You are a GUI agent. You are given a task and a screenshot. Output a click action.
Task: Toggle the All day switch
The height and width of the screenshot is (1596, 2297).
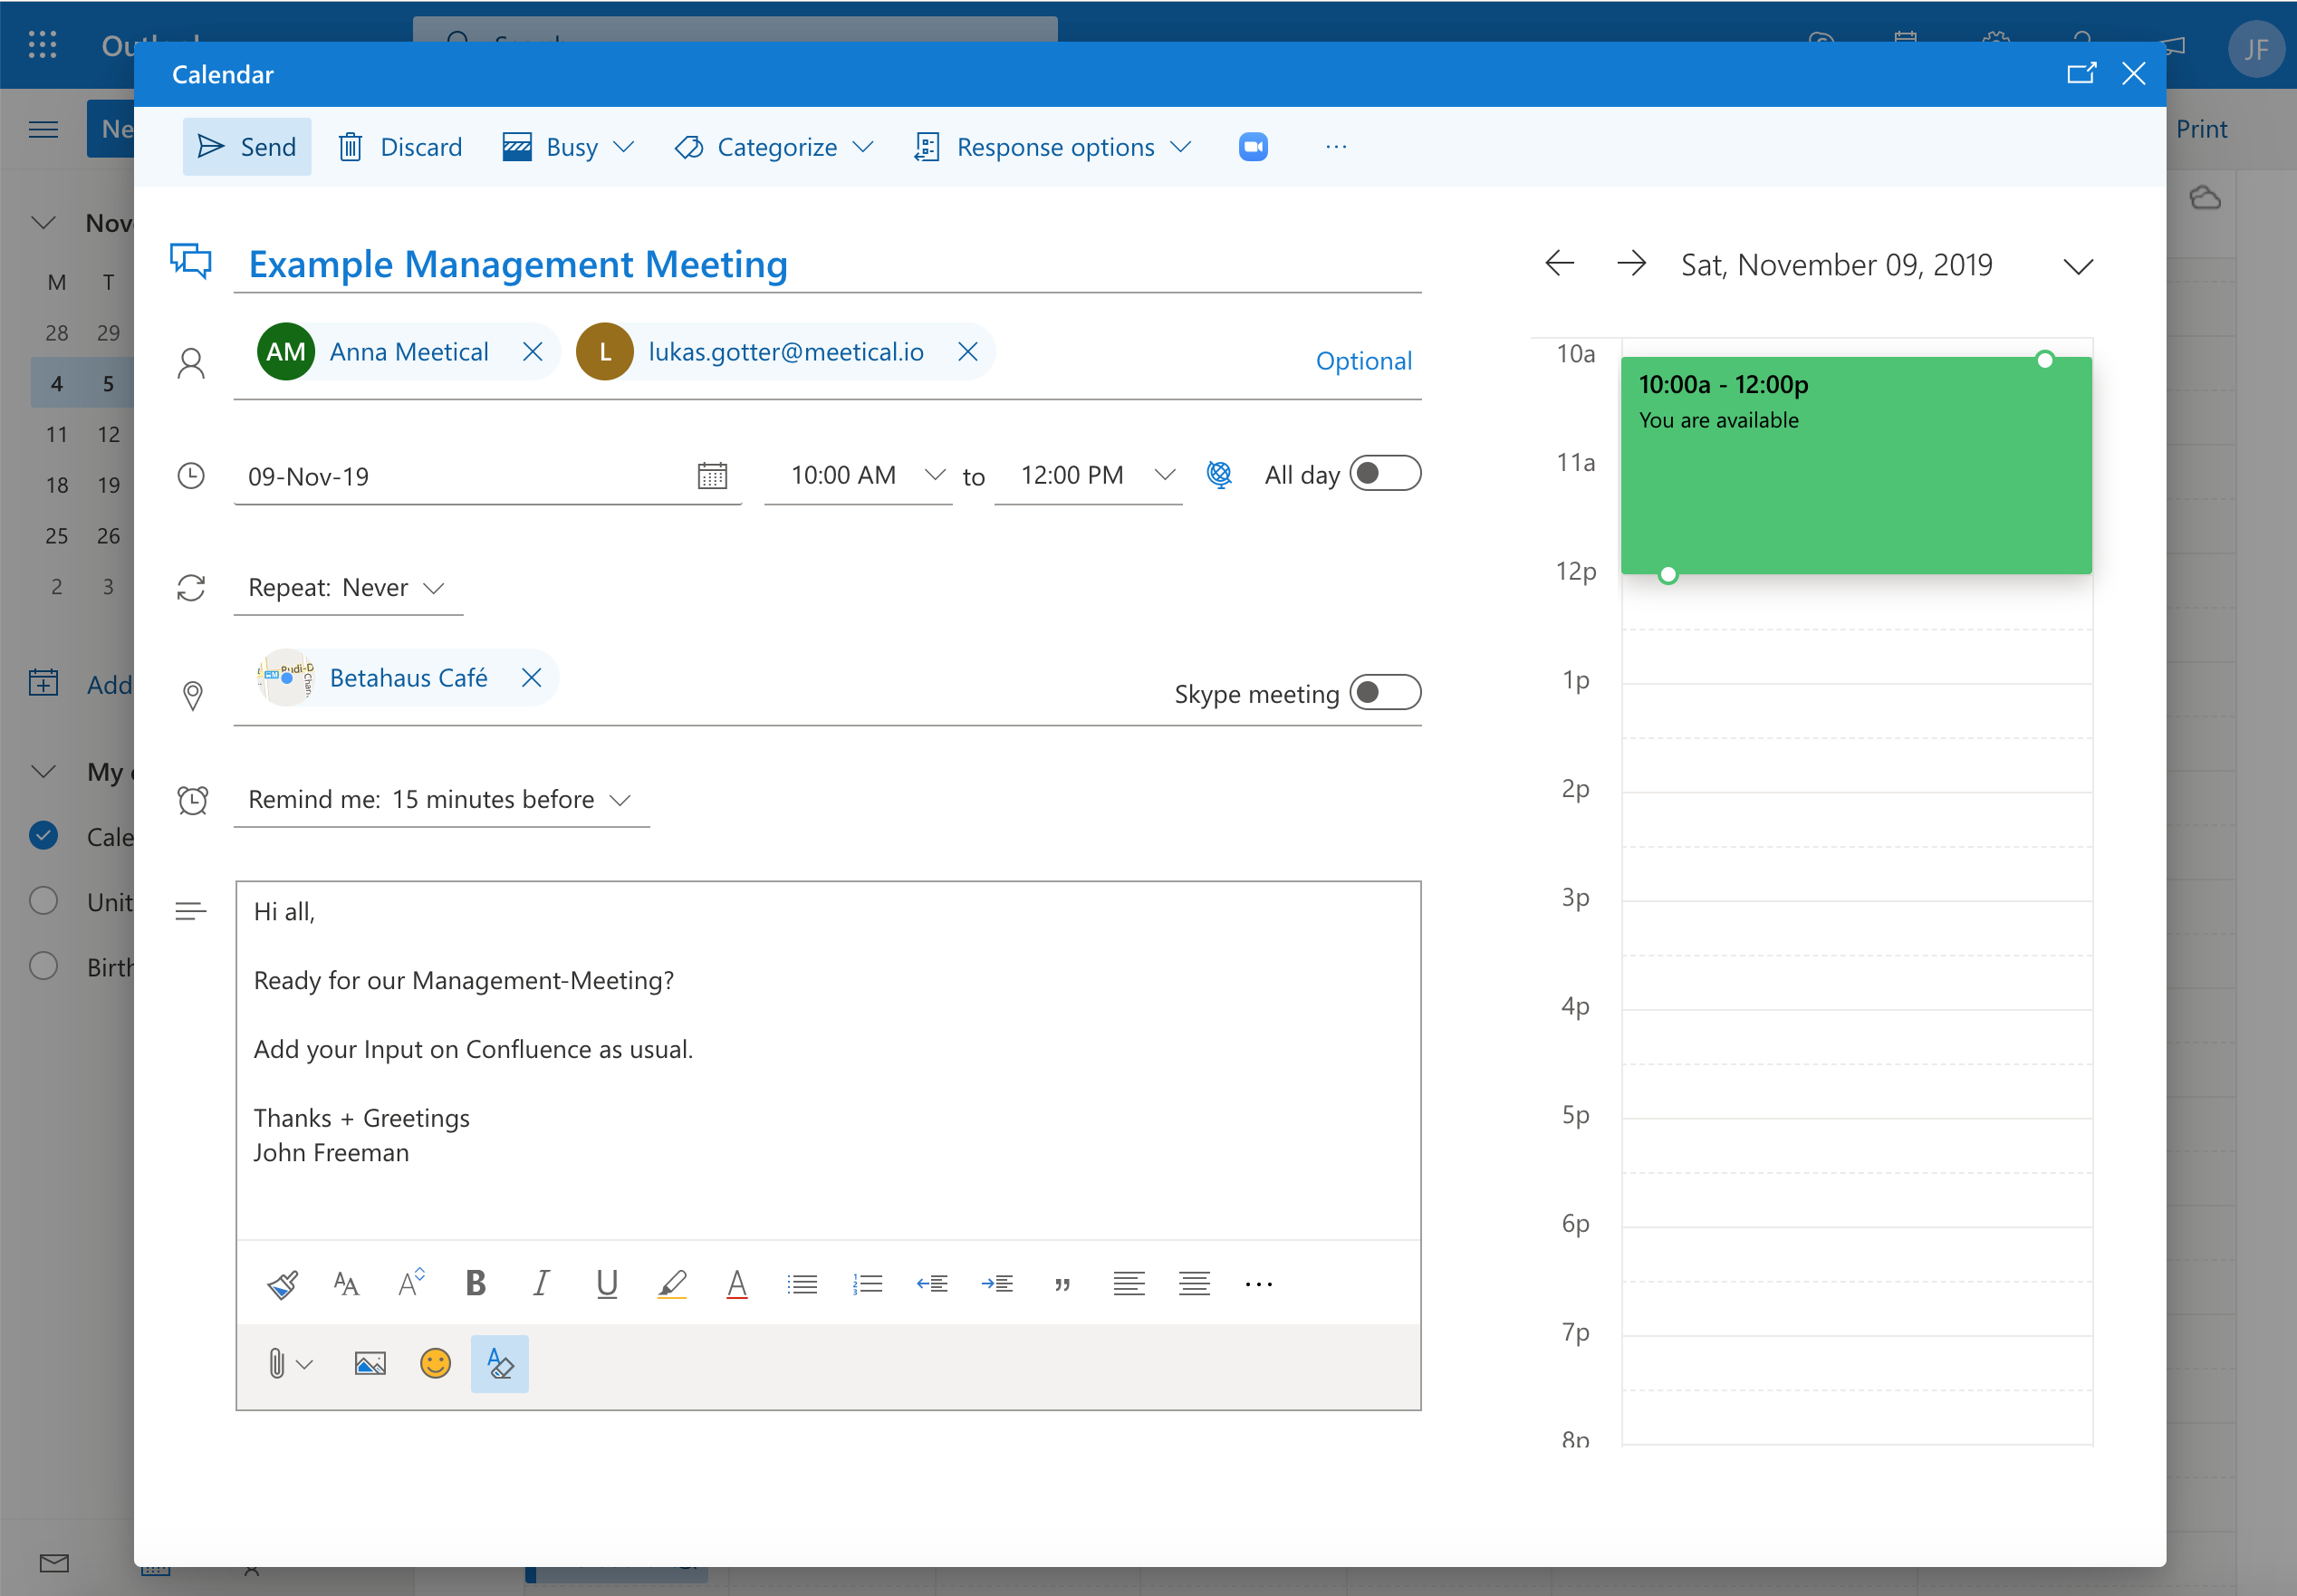tap(1385, 473)
